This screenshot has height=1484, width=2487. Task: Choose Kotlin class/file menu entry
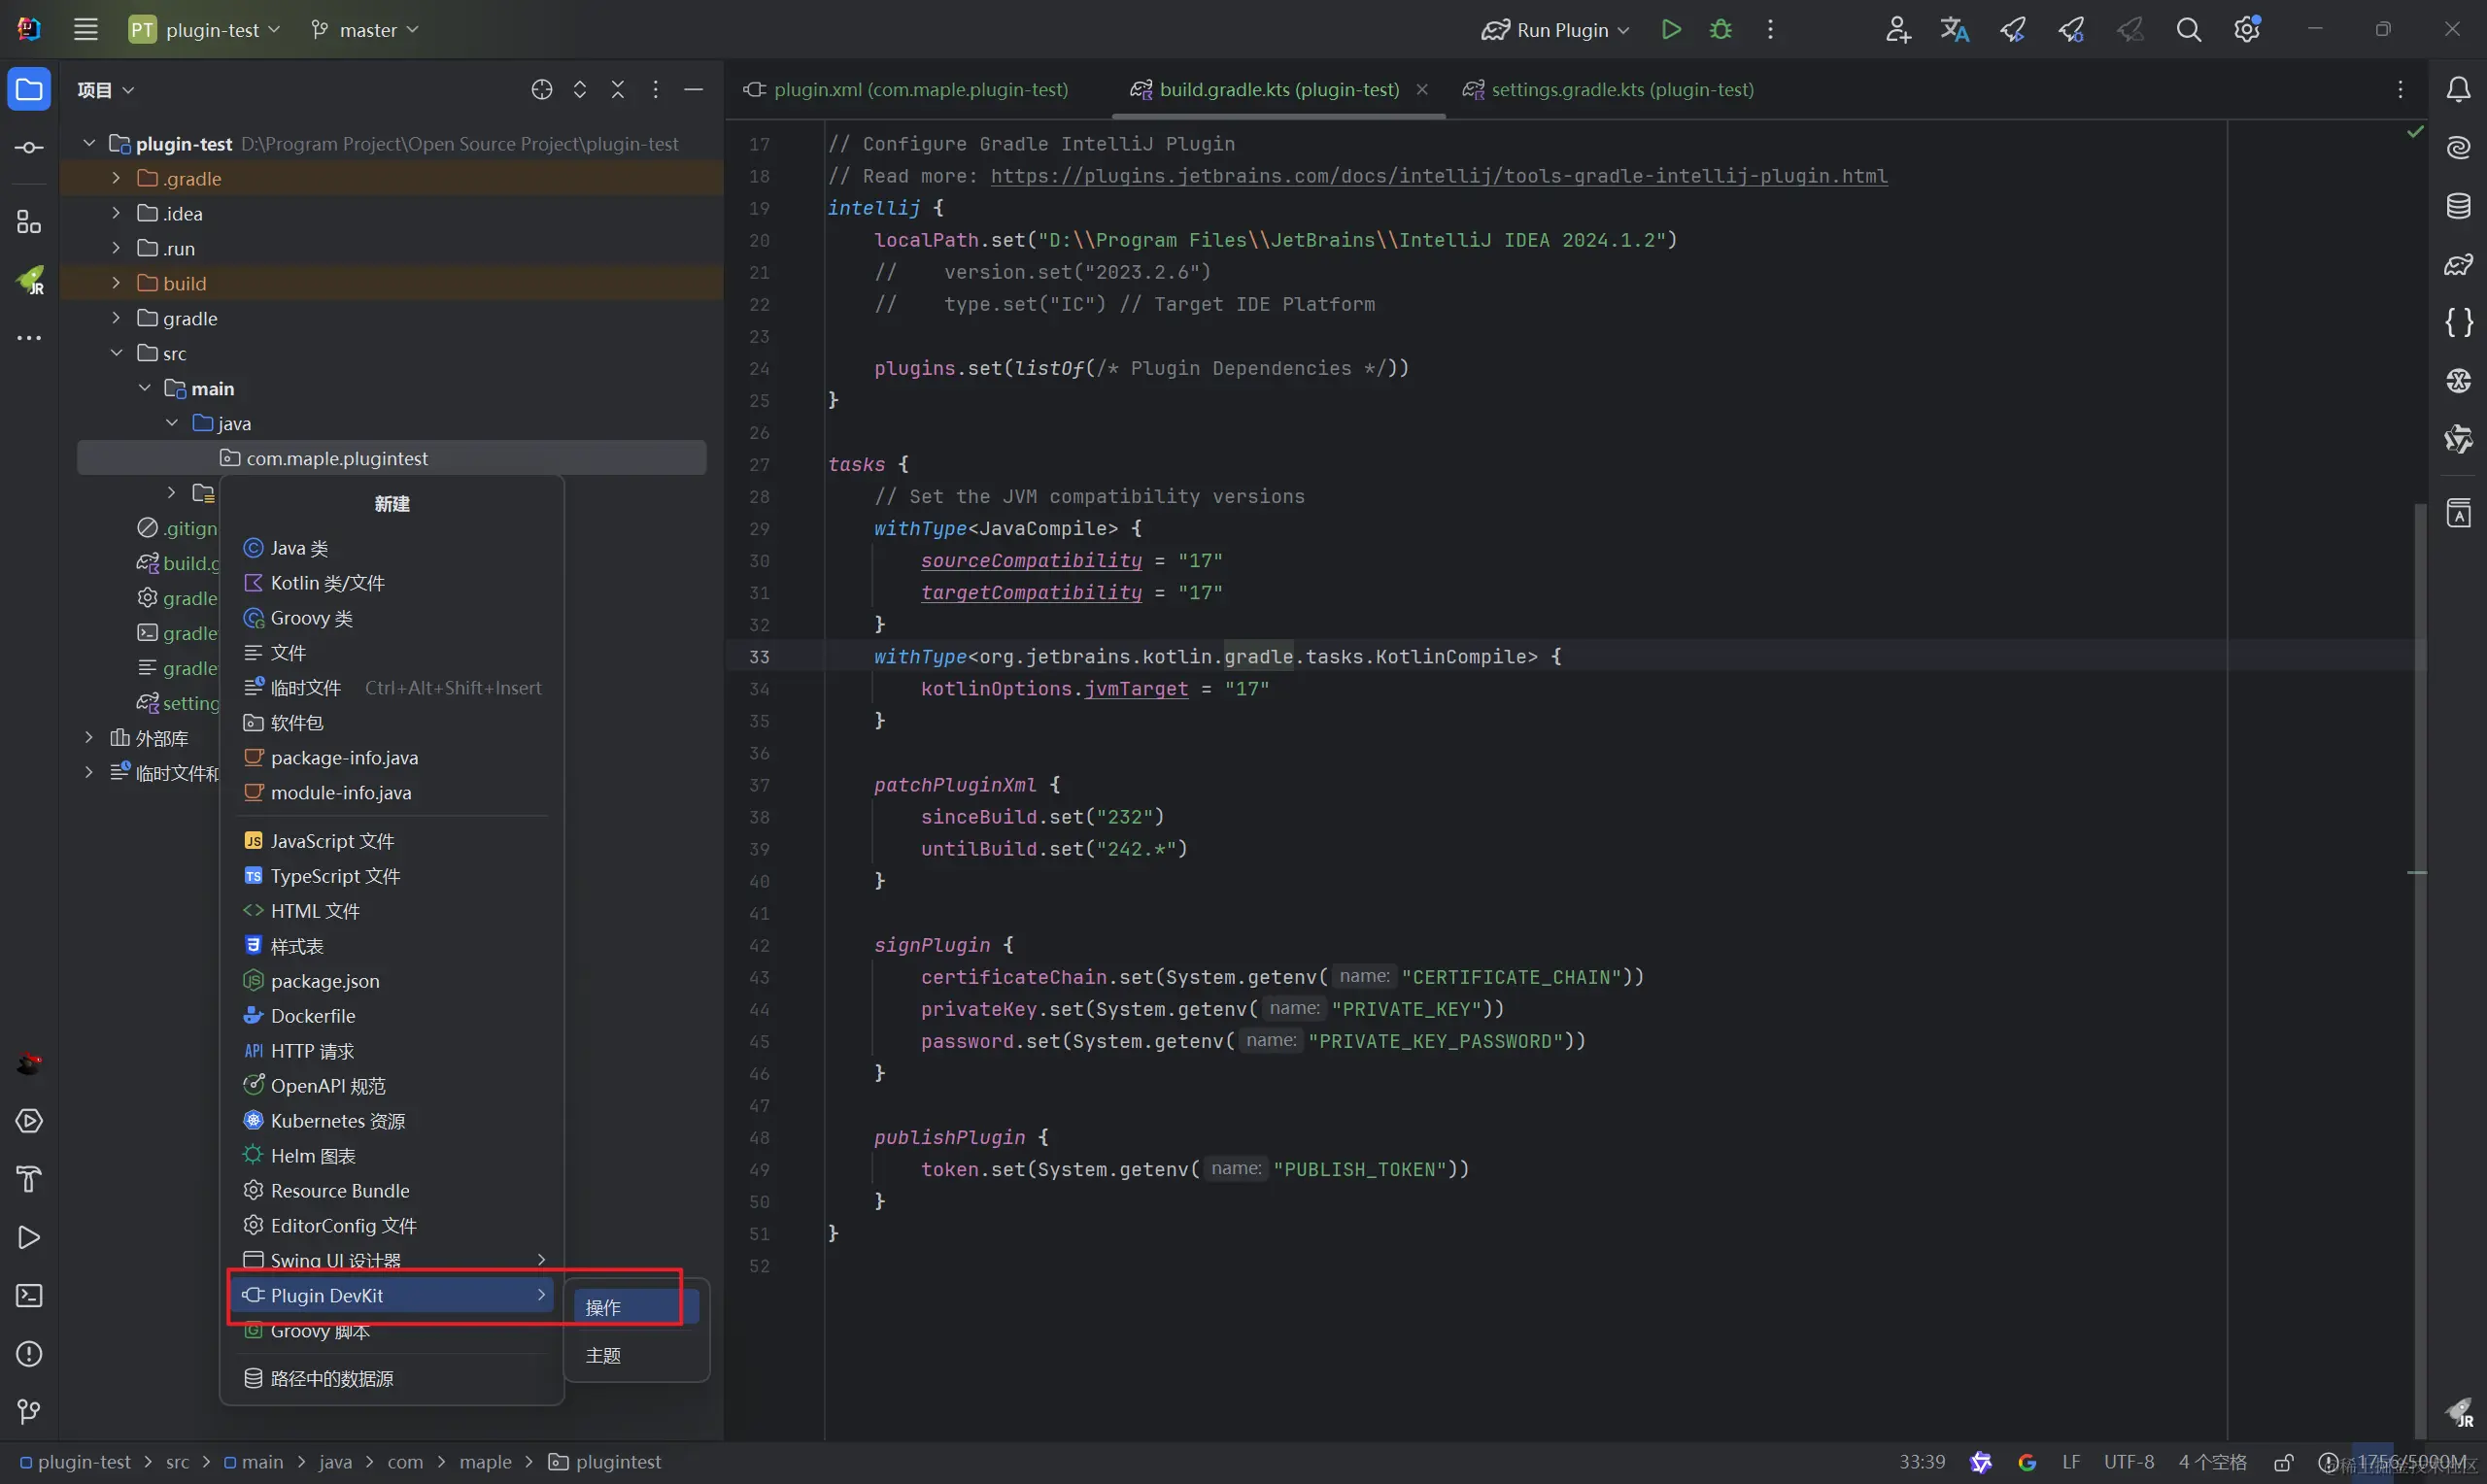click(x=392, y=583)
